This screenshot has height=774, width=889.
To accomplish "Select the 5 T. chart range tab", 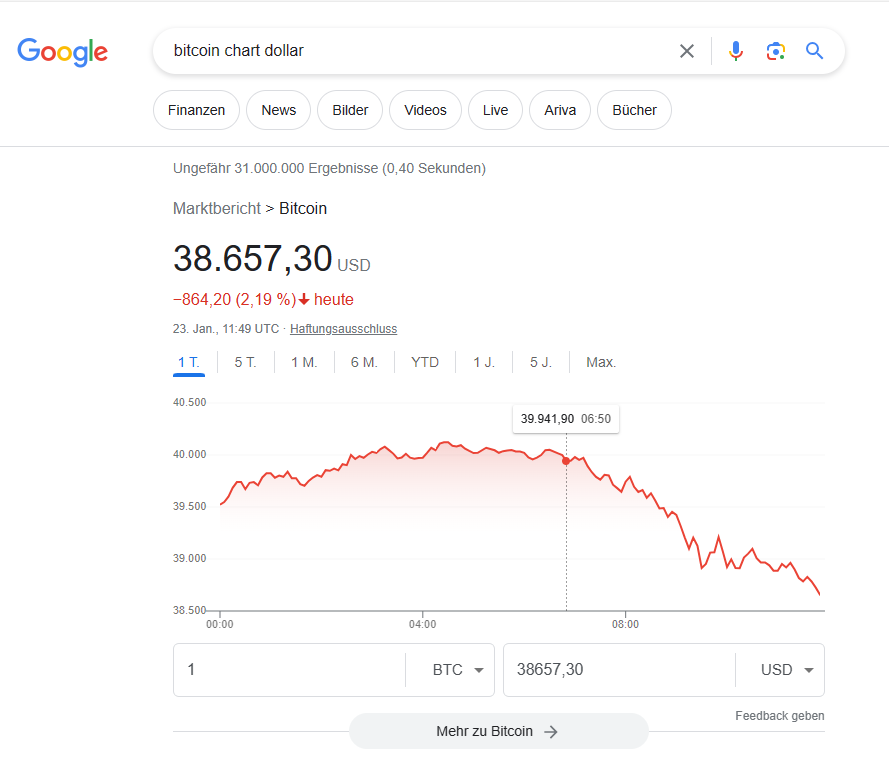I will pyautogui.click(x=245, y=362).
